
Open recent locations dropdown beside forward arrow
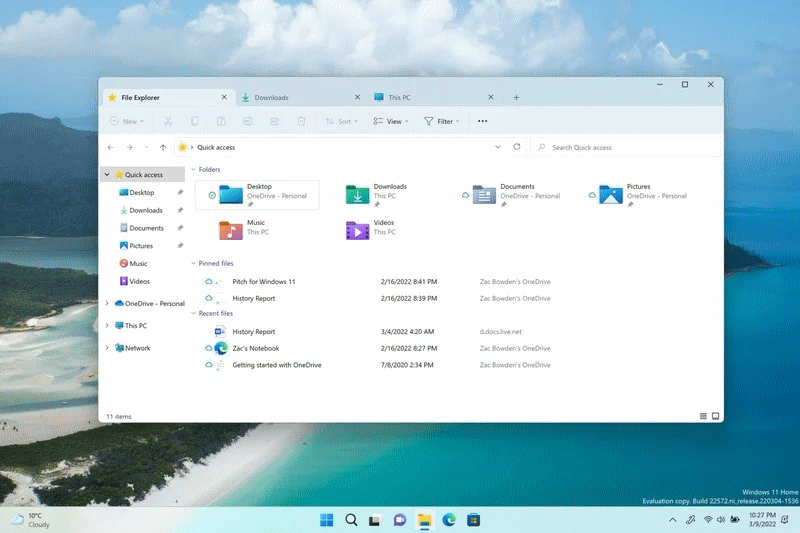coord(146,147)
